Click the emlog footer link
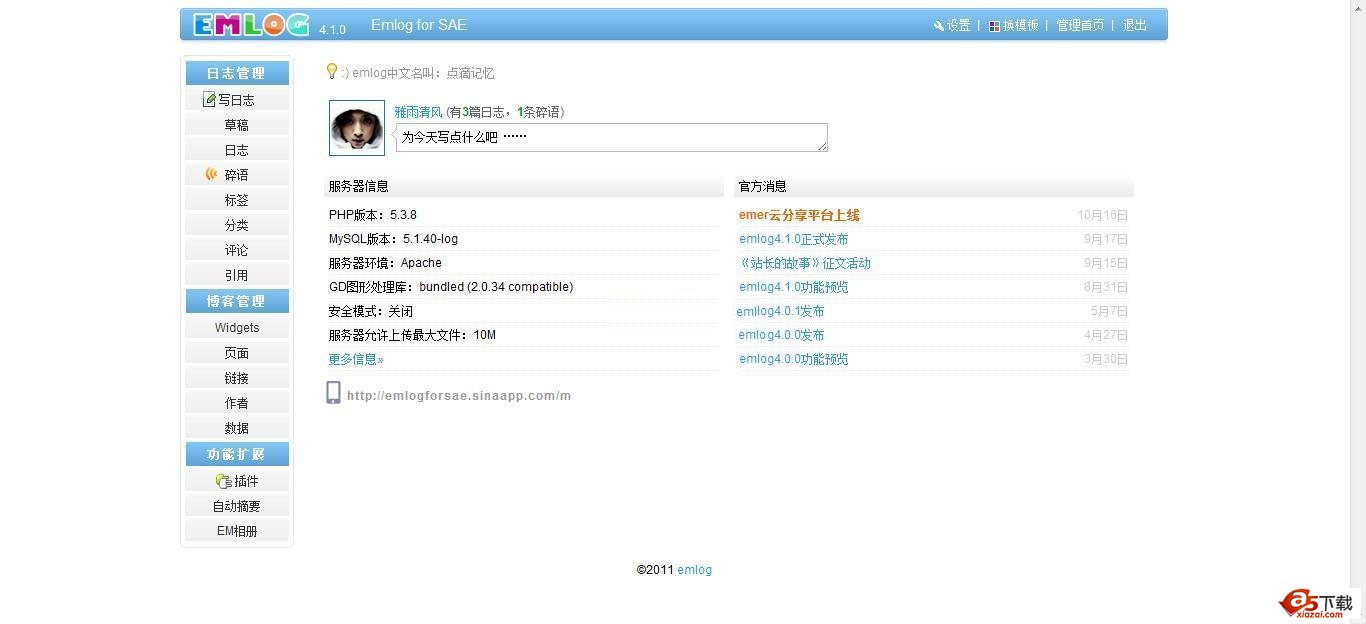 tap(695, 570)
